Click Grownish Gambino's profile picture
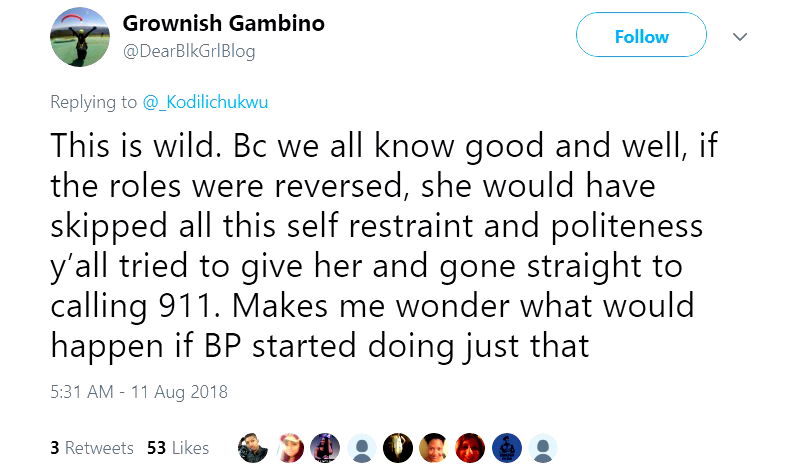This screenshot has height=473, width=800. point(78,37)
